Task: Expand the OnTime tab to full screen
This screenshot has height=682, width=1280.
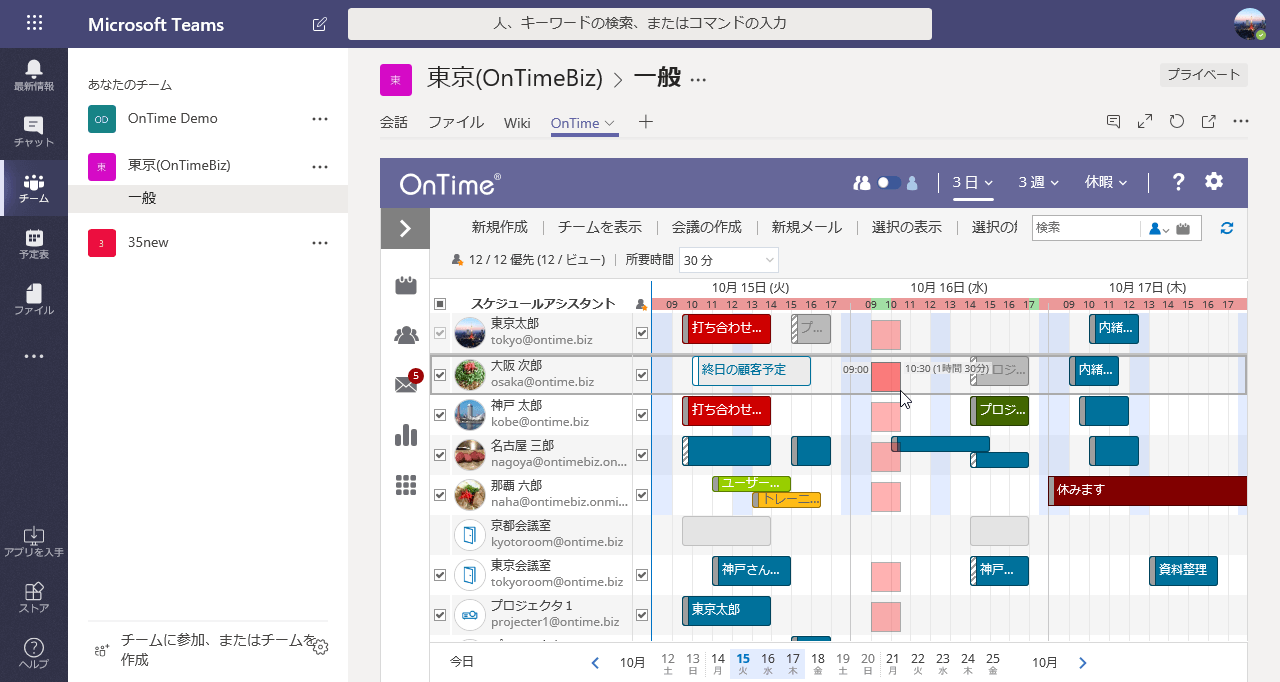Action: coord(1145,122)
